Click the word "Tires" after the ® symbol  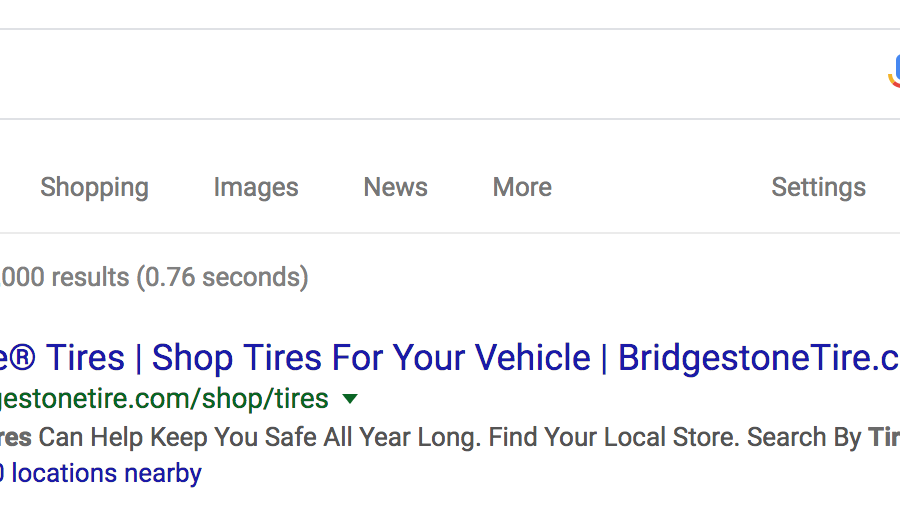click(x=86, y=358)
